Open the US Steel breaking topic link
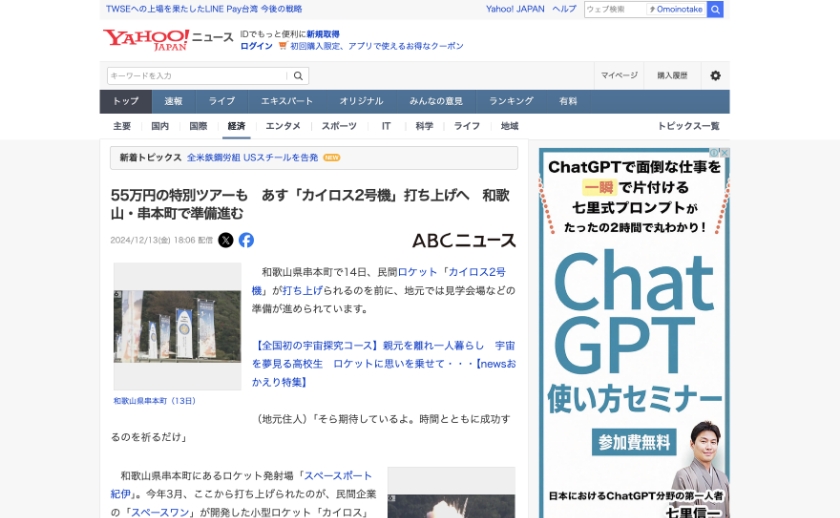Image resolution: width=840 pixels, height=518 pixels. pyautogui.click(x=252, y=158)
